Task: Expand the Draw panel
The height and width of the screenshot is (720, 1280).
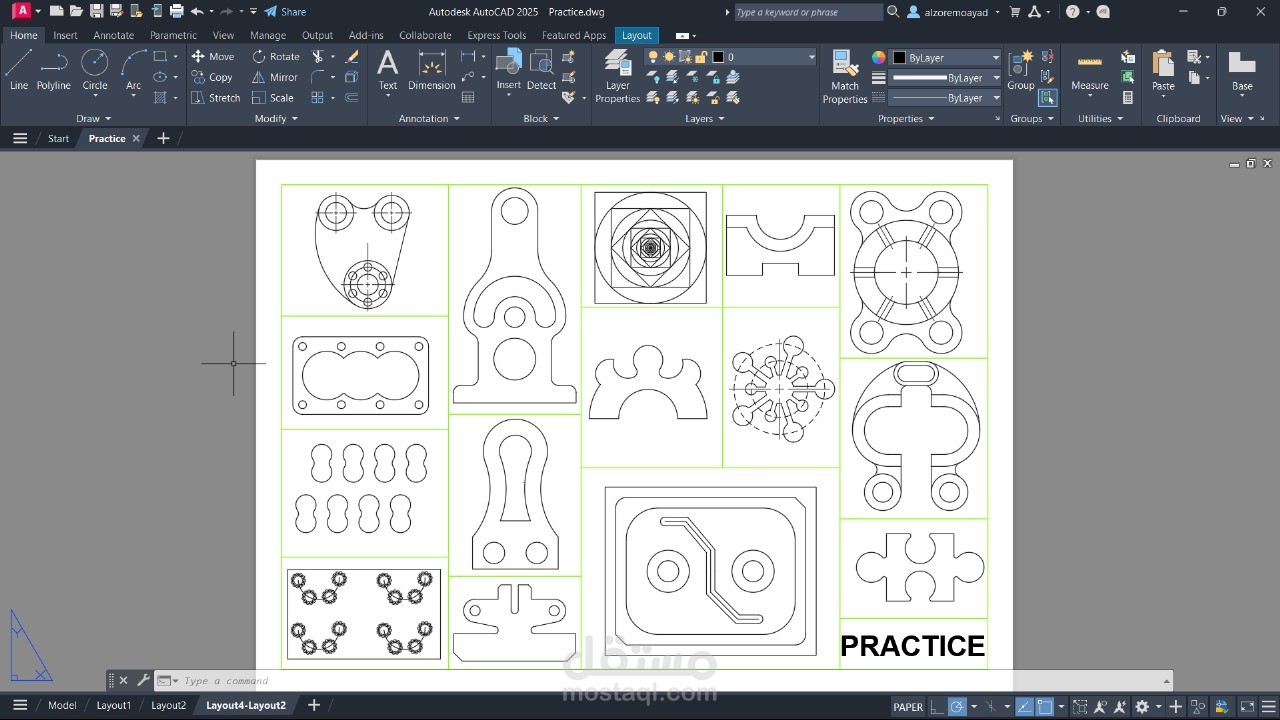Action: coord(94,118)
